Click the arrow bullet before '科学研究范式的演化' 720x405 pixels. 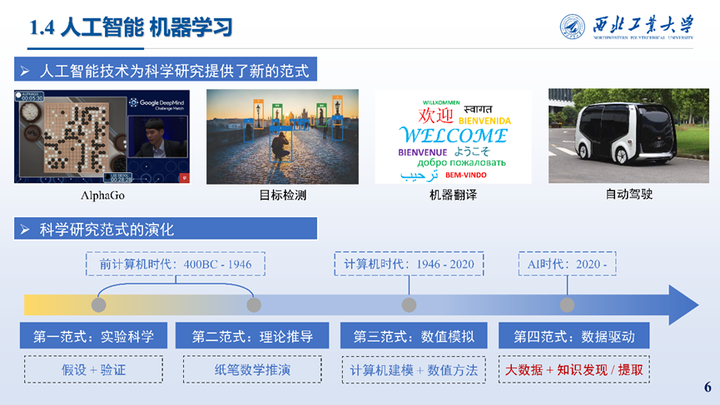point(25,229)
